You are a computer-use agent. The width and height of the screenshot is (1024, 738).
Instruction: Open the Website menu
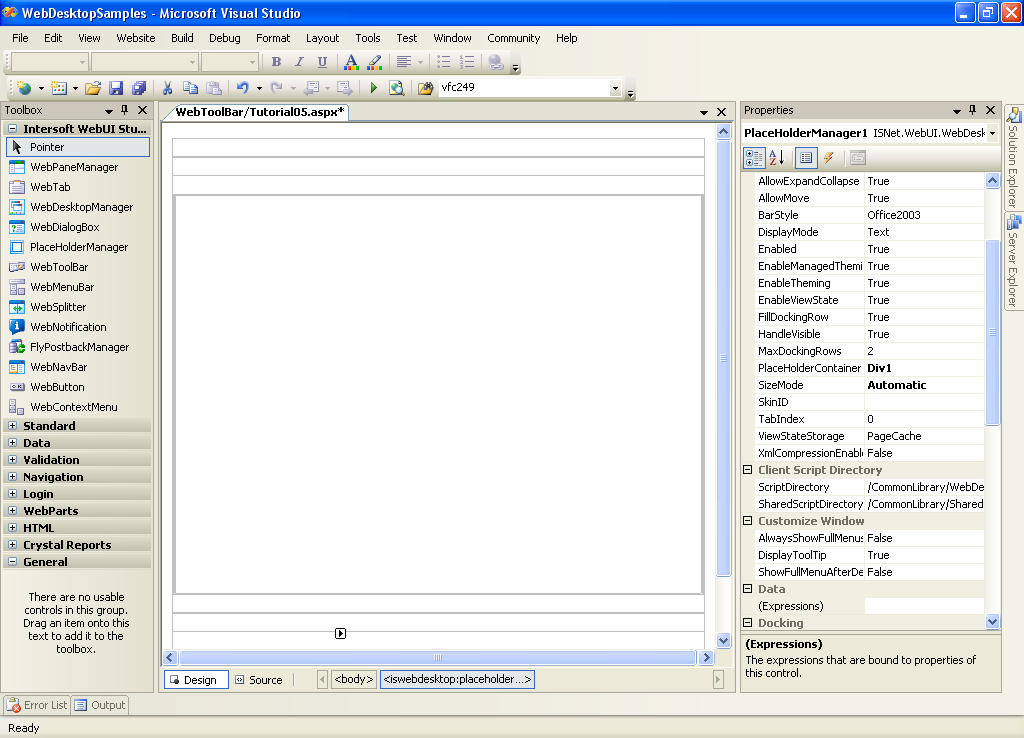135,38
